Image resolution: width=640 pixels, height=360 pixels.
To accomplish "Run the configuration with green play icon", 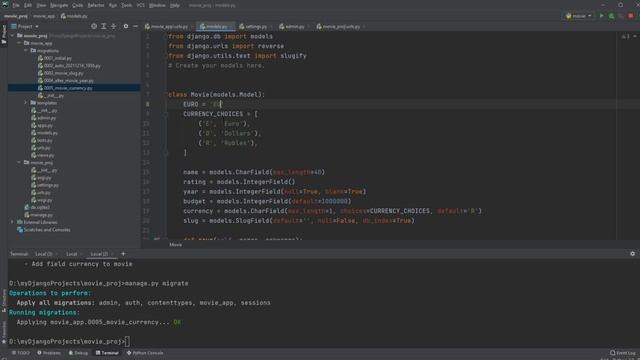I will [601, 16].
